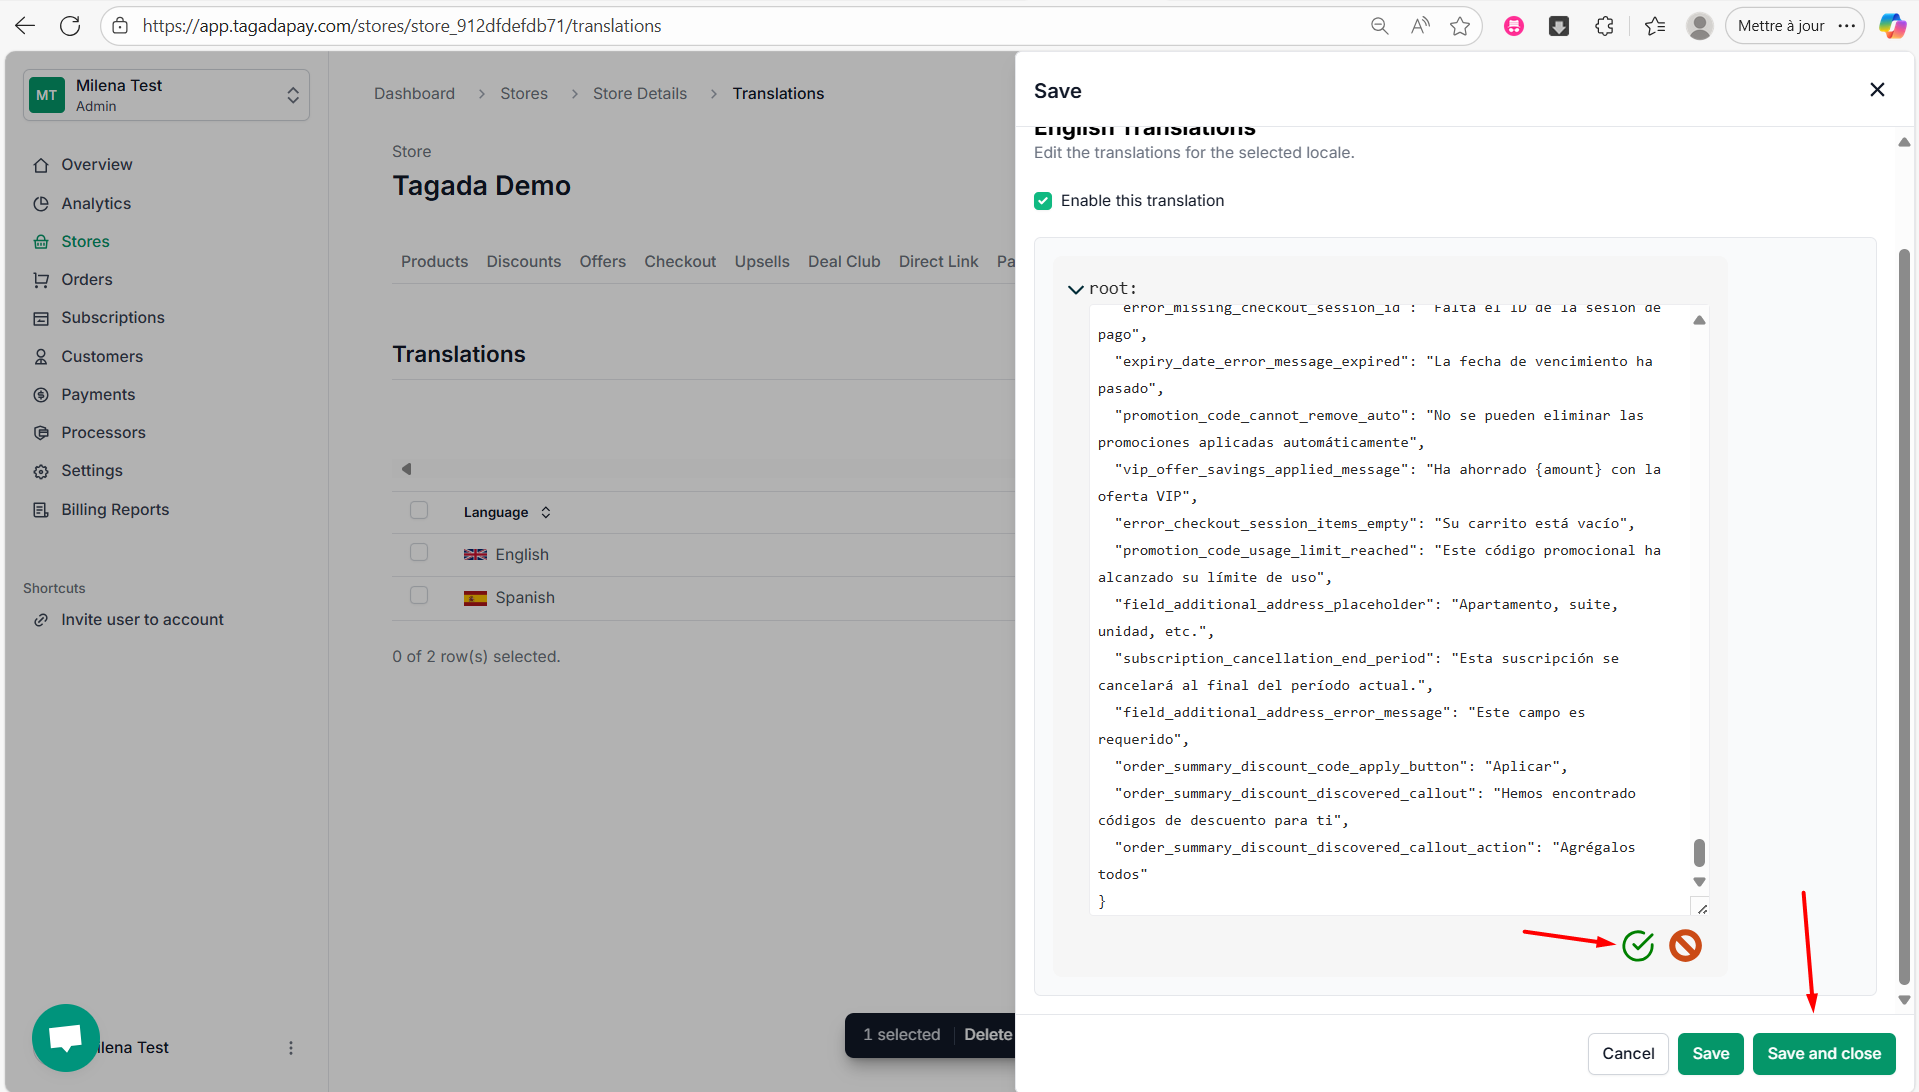Screen dimensions: 1919x1092
Task: Open the user options three-dot menu
Action: coord(291,1047)
